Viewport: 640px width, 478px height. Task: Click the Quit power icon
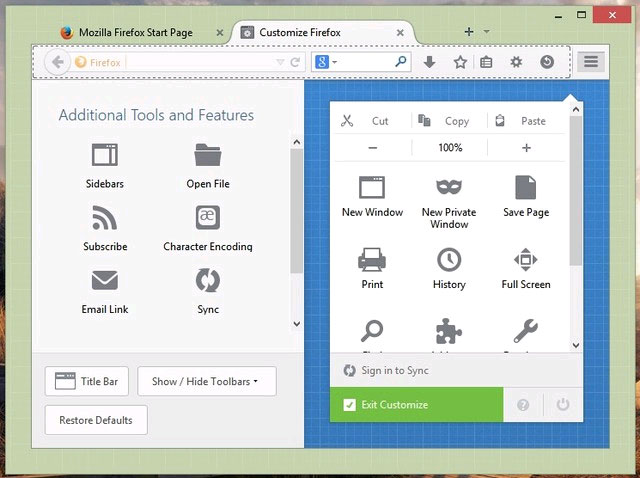coord(562,405)
